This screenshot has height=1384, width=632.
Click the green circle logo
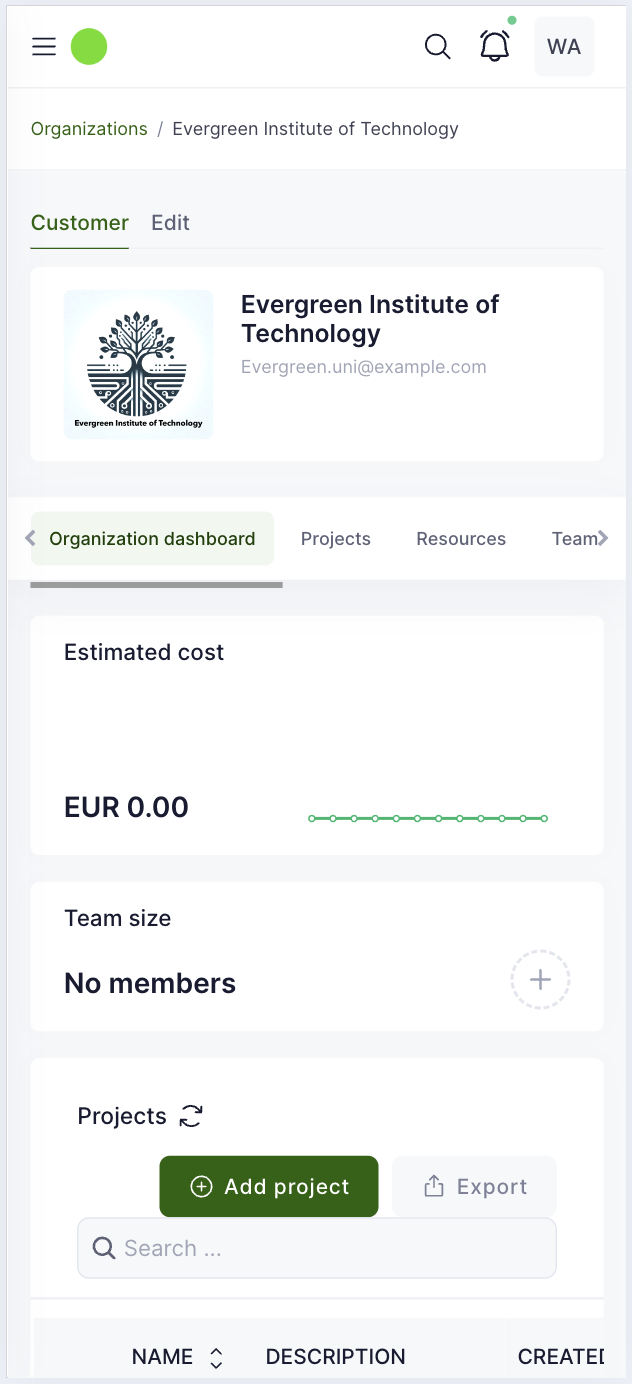[x=89, y=47]
